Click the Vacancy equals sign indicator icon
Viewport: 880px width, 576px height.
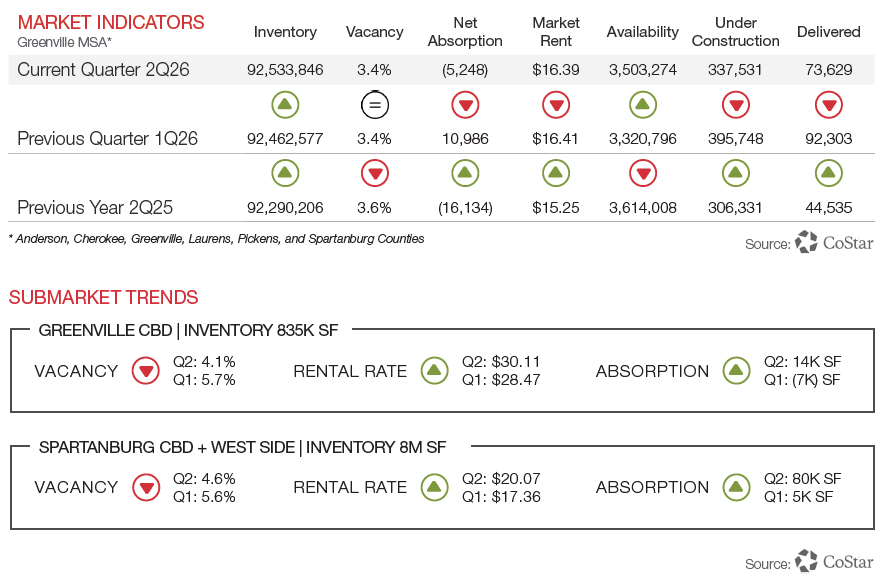(x=375, y=104)
